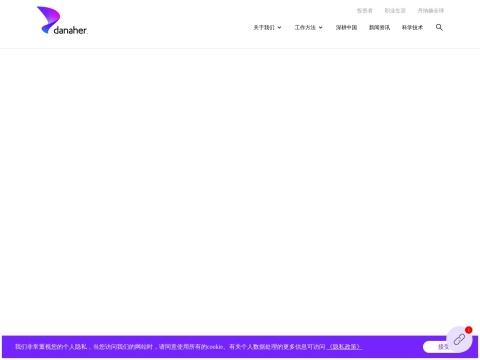Open the 丹纳赫全球 top link

tap(431, 11)
